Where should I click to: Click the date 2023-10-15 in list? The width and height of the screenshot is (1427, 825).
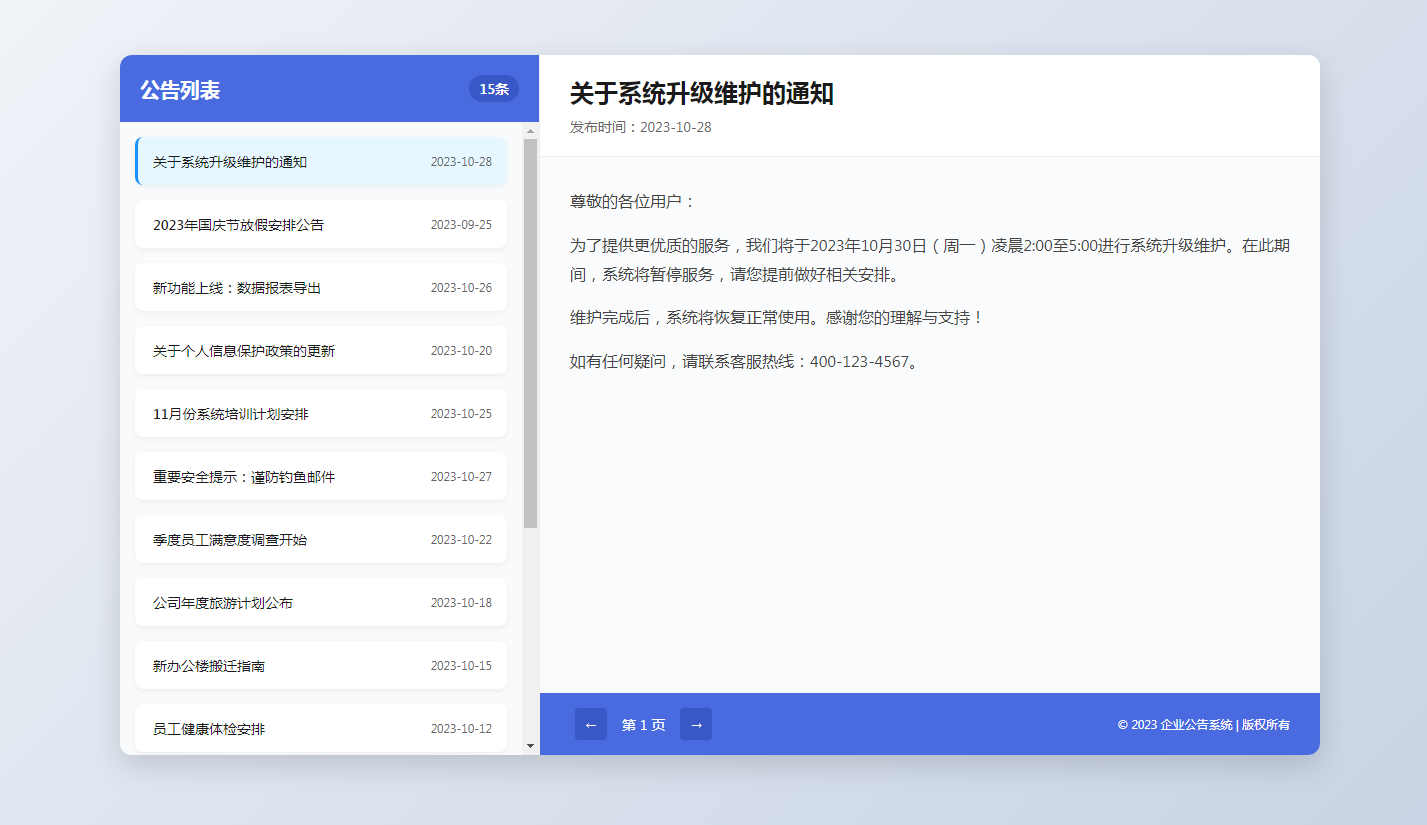[461, 665]
